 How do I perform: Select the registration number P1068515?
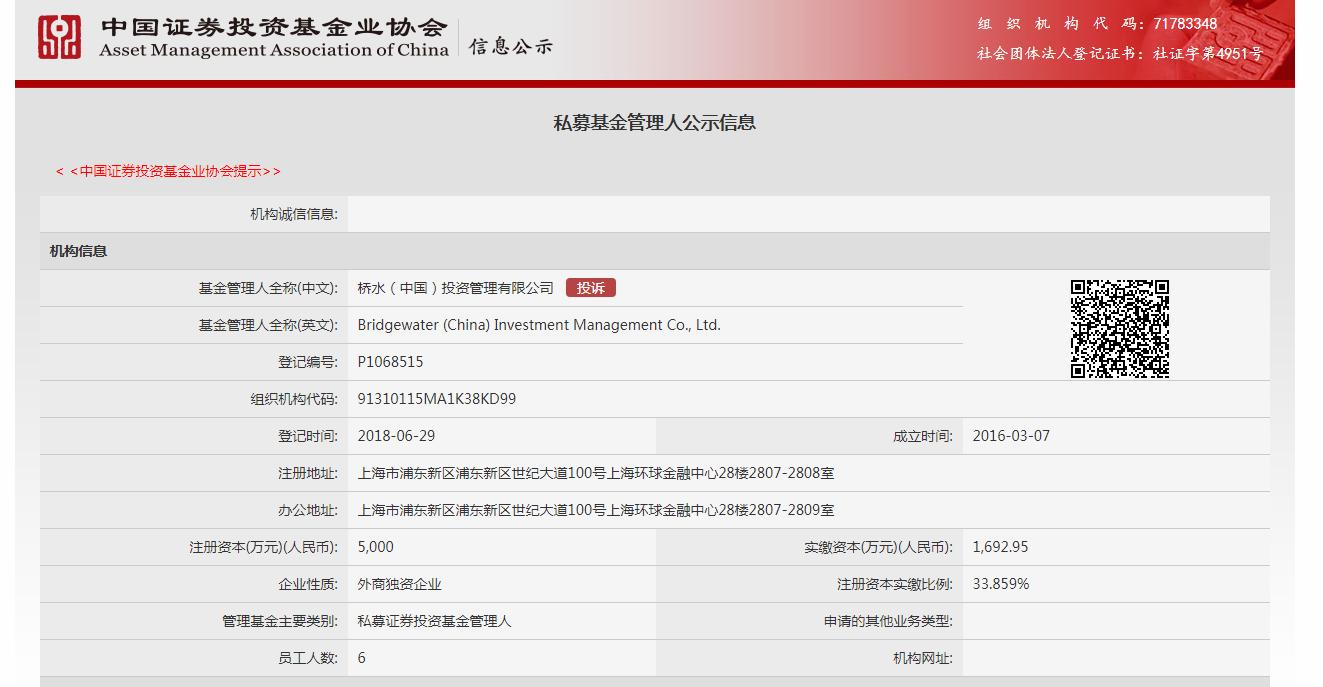391,361
